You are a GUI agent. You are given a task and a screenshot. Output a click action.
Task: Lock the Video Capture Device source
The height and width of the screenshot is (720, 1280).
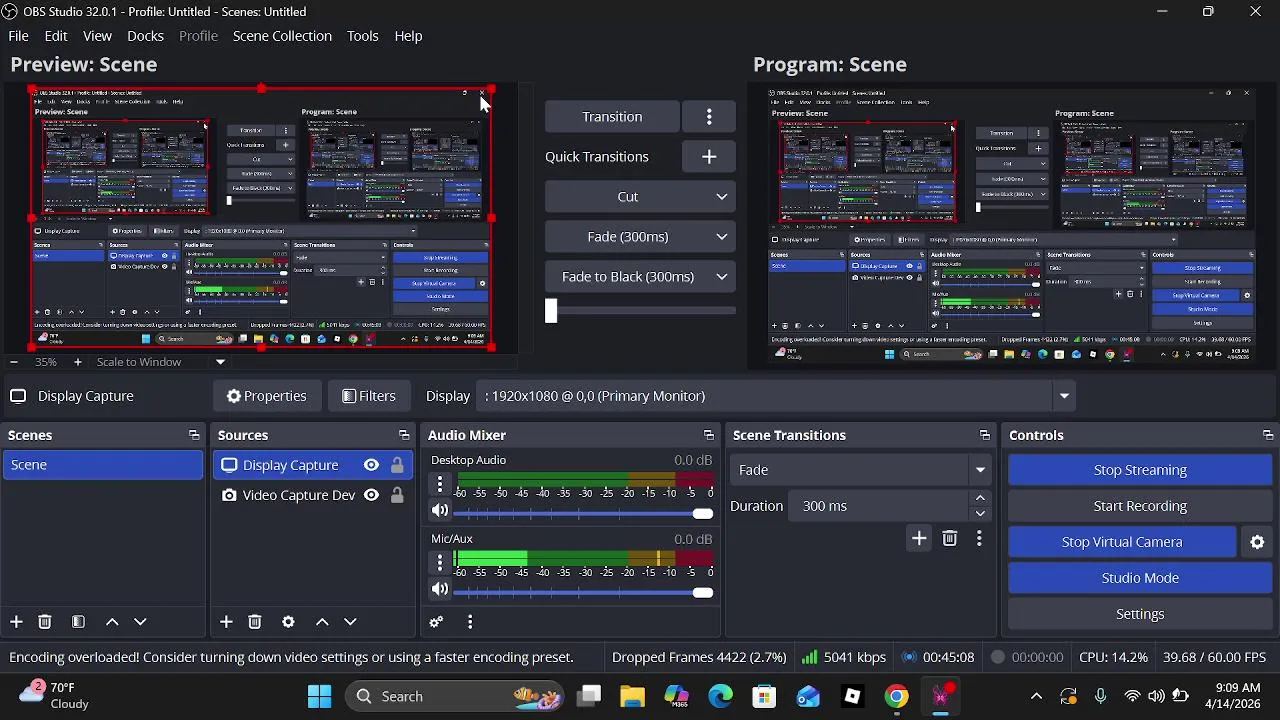pyautogui.click(x=397, y=495)
